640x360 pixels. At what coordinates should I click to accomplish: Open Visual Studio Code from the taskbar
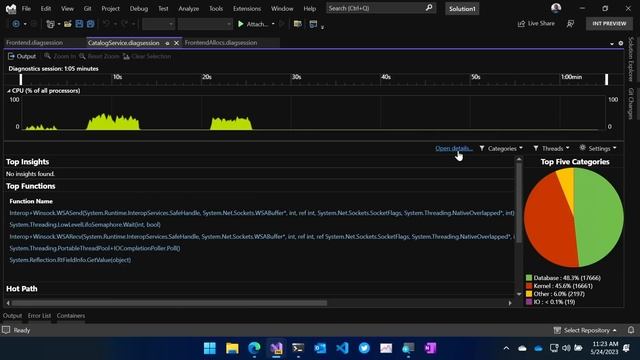(342, 348)
